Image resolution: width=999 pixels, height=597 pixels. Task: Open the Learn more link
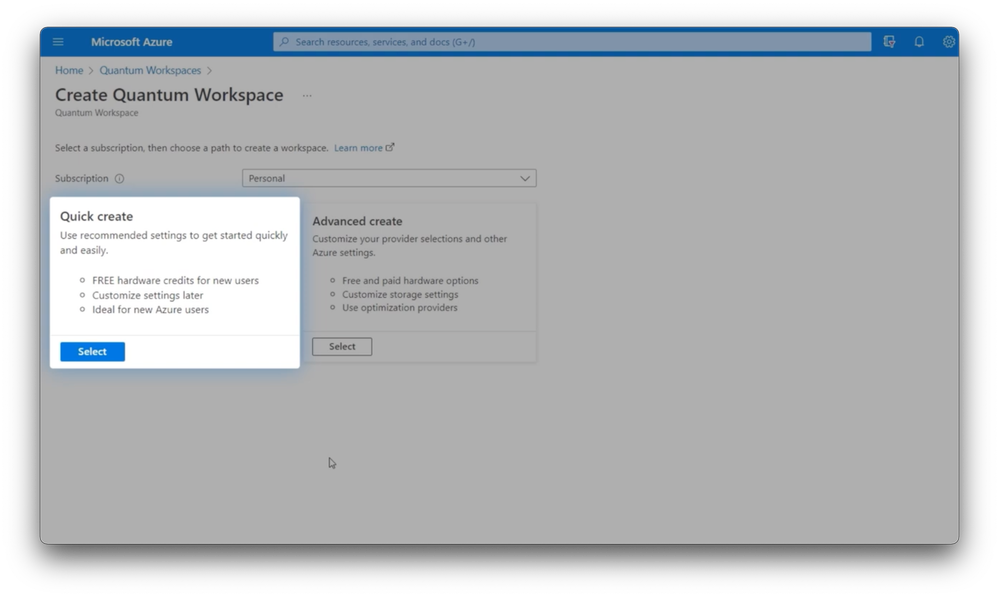[358, 148]
